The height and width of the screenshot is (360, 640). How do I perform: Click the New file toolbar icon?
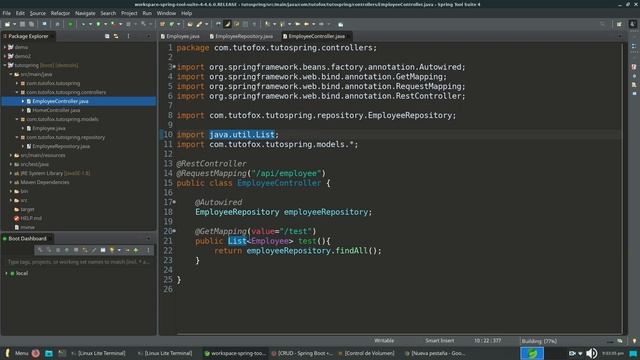tap(7, 24)
